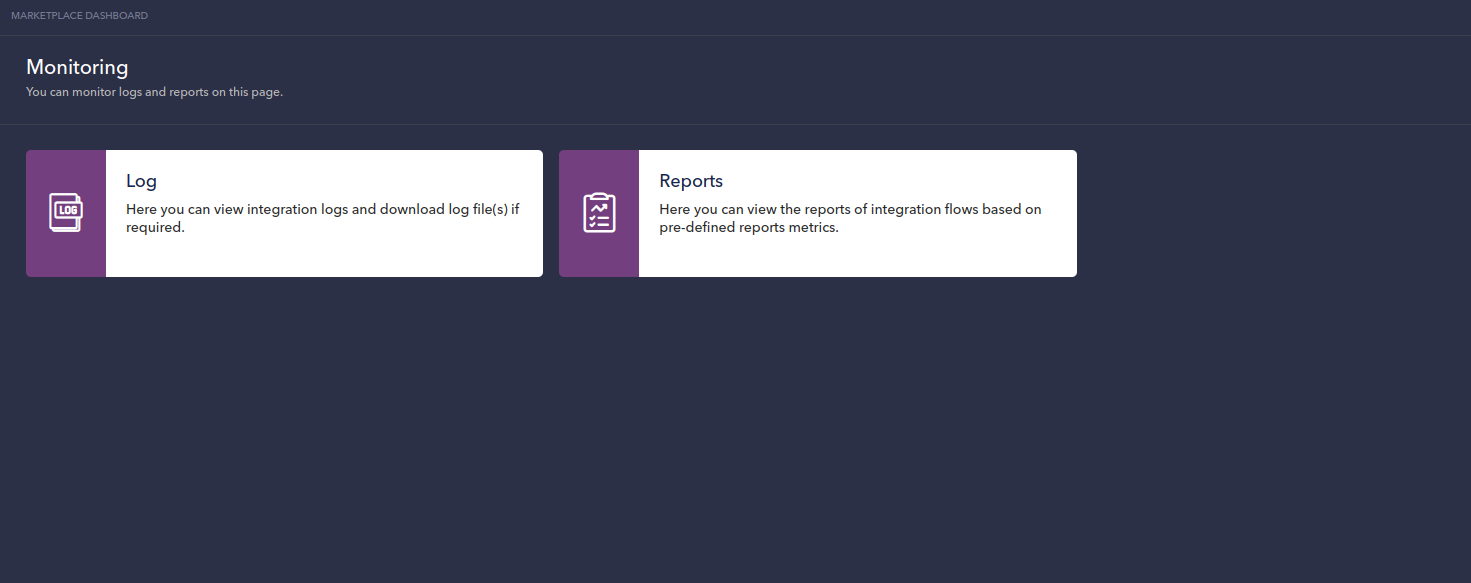This screenshot has height=583, width=1471.
Task: Click the trend arrow in the Reports icon
Action: 599,207
